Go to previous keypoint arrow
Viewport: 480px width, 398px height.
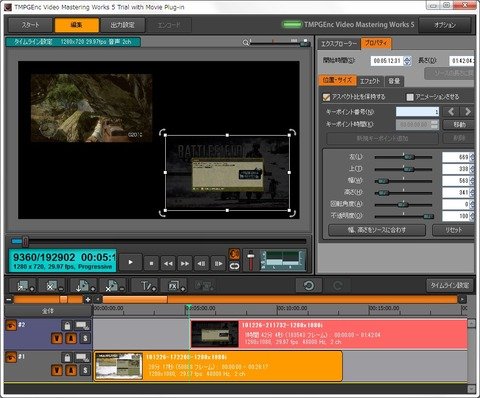coord(451,112)
